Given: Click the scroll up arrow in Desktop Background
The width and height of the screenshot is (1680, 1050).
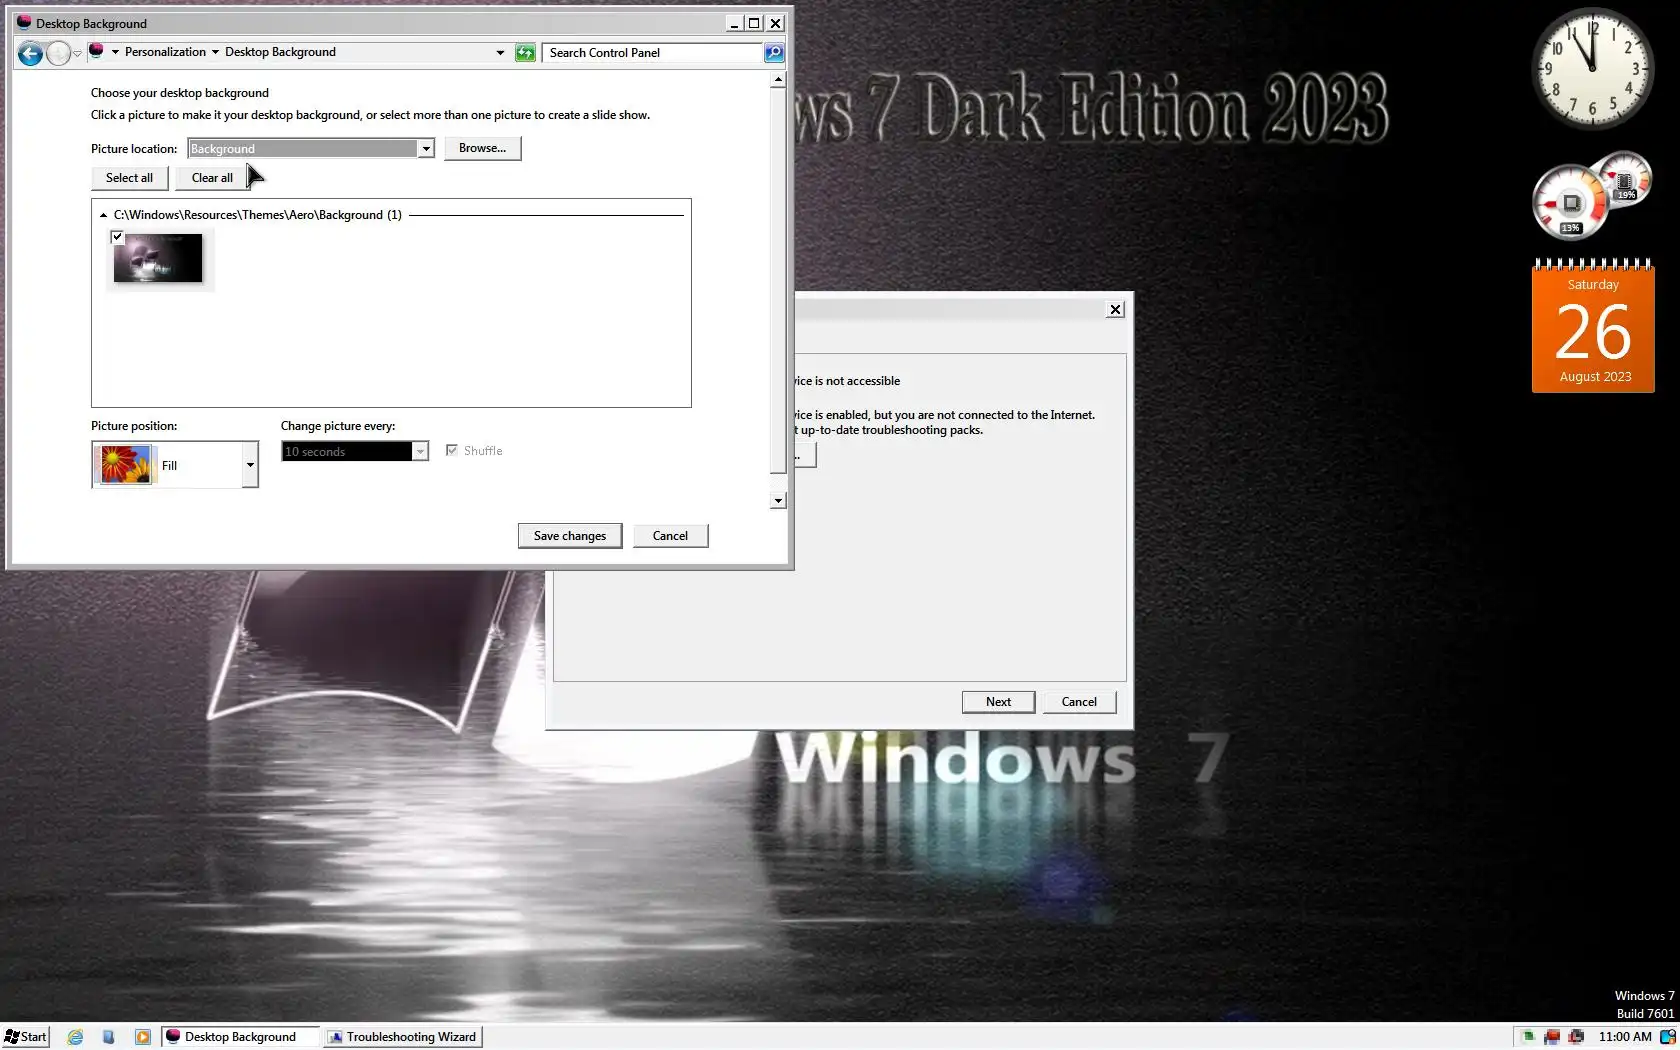Looking at the screenshot, I should coord(778,80).
